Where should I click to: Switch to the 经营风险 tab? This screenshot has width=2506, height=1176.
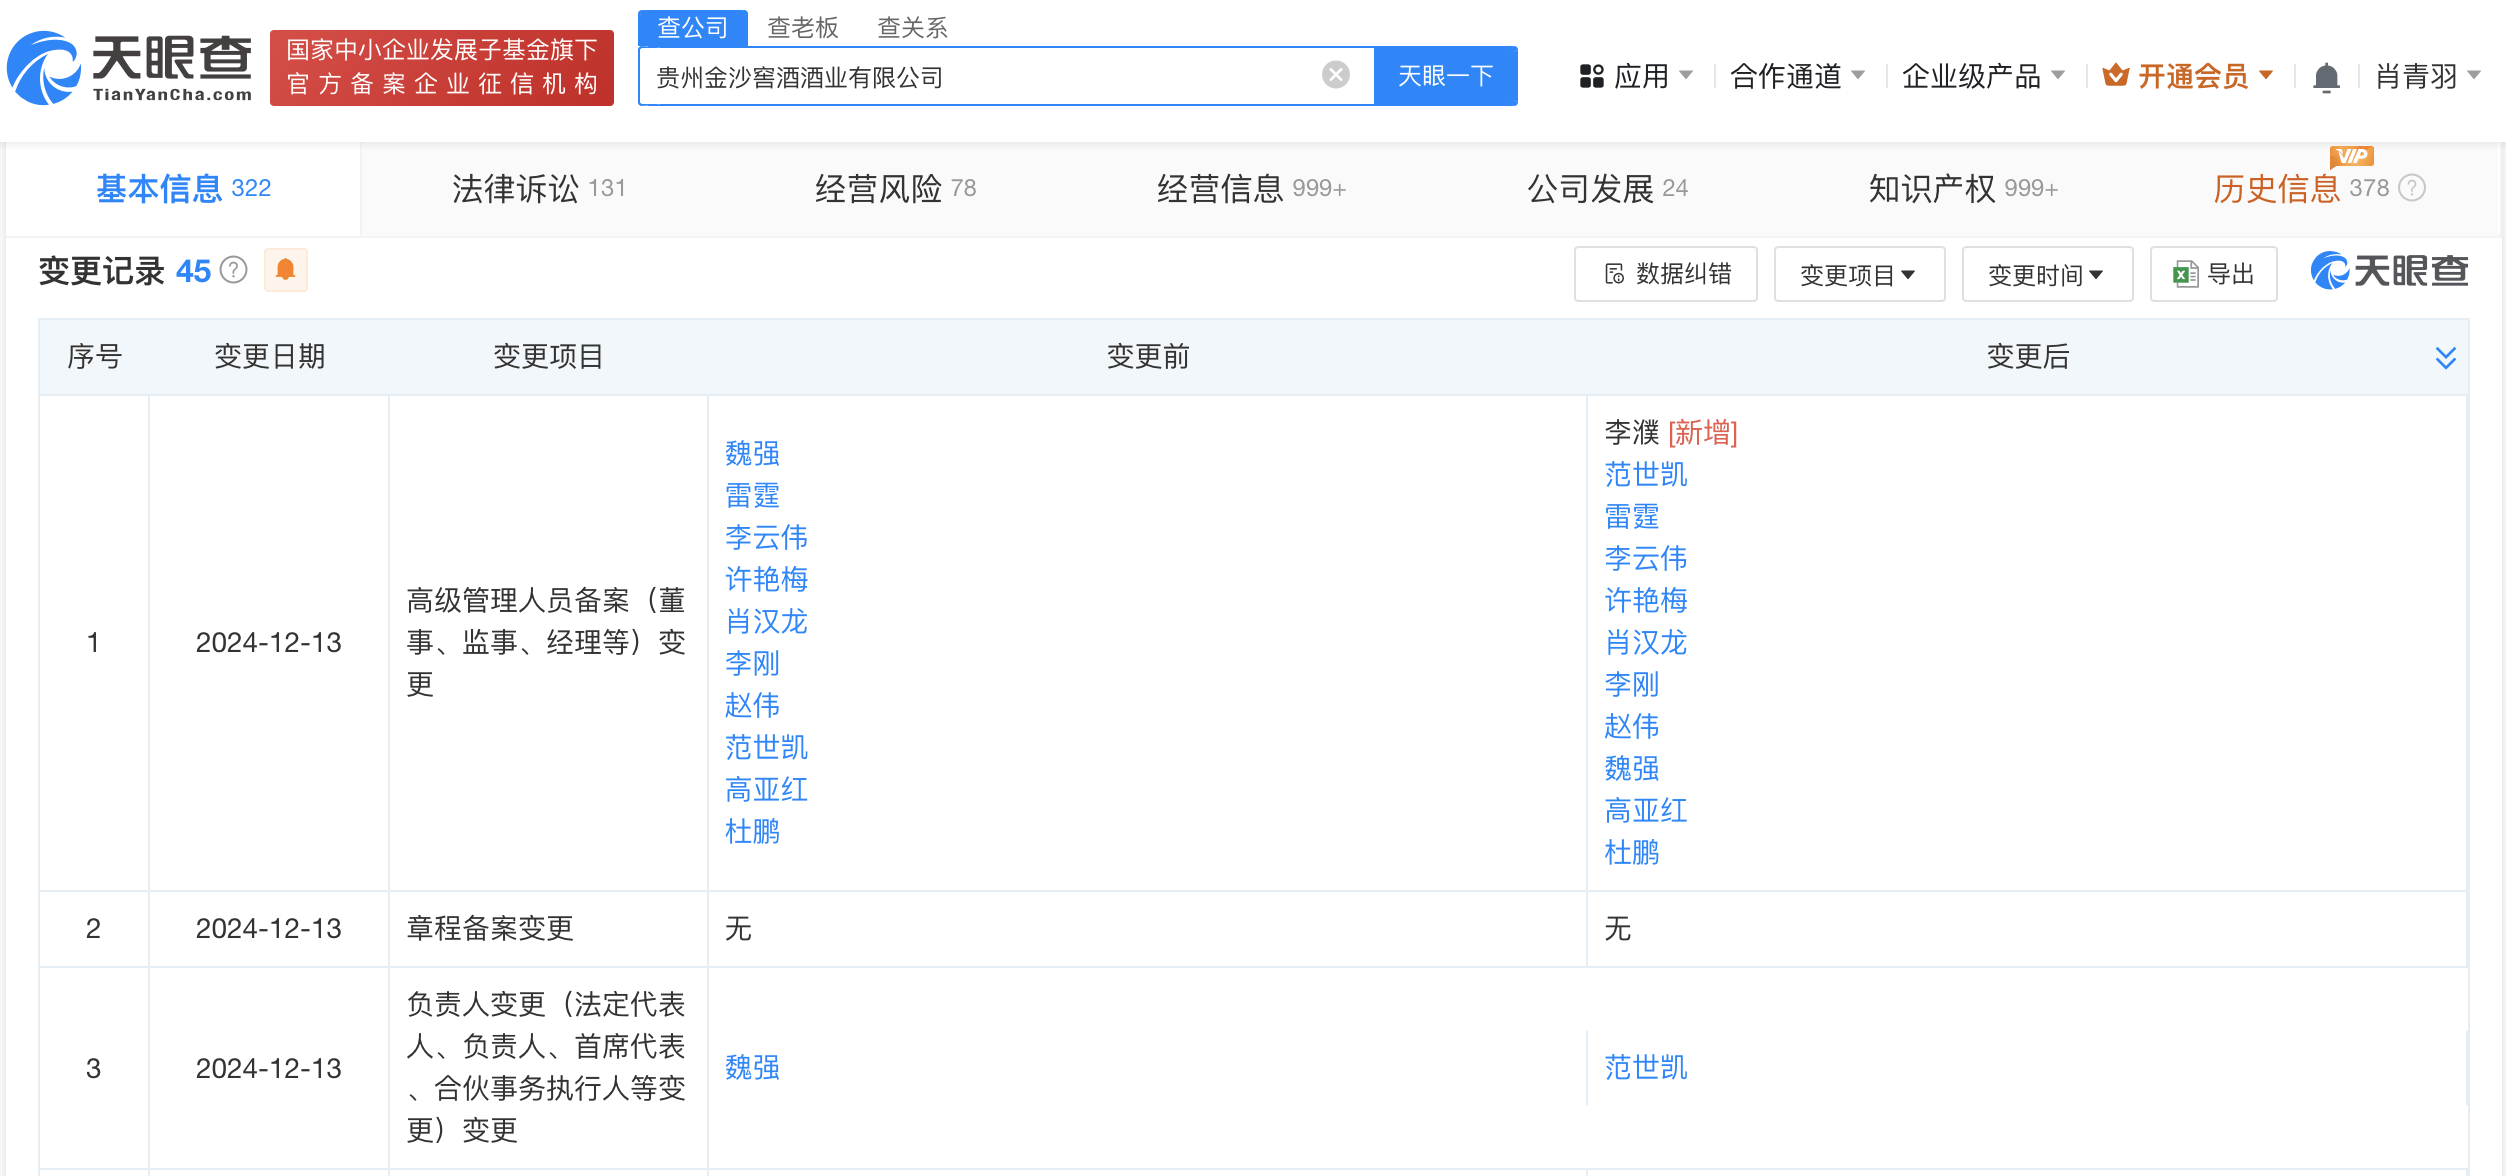(895, 188)
